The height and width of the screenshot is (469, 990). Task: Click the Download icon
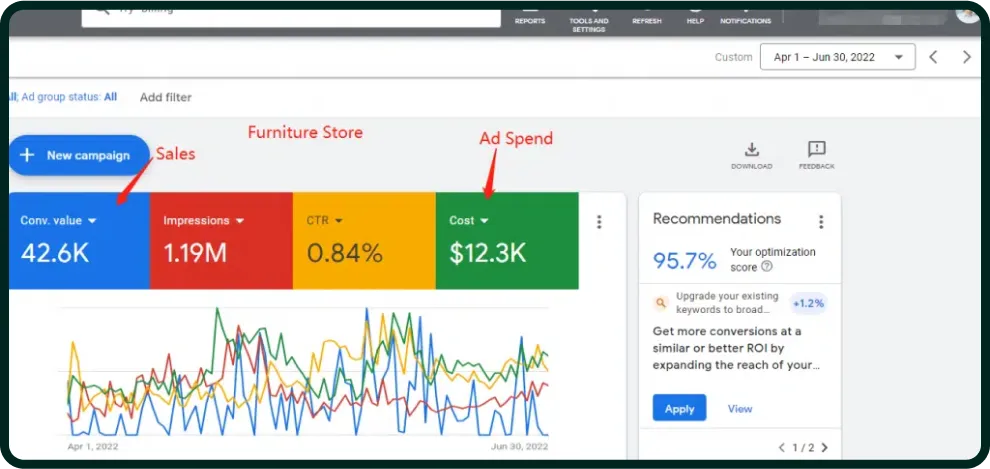751,155
